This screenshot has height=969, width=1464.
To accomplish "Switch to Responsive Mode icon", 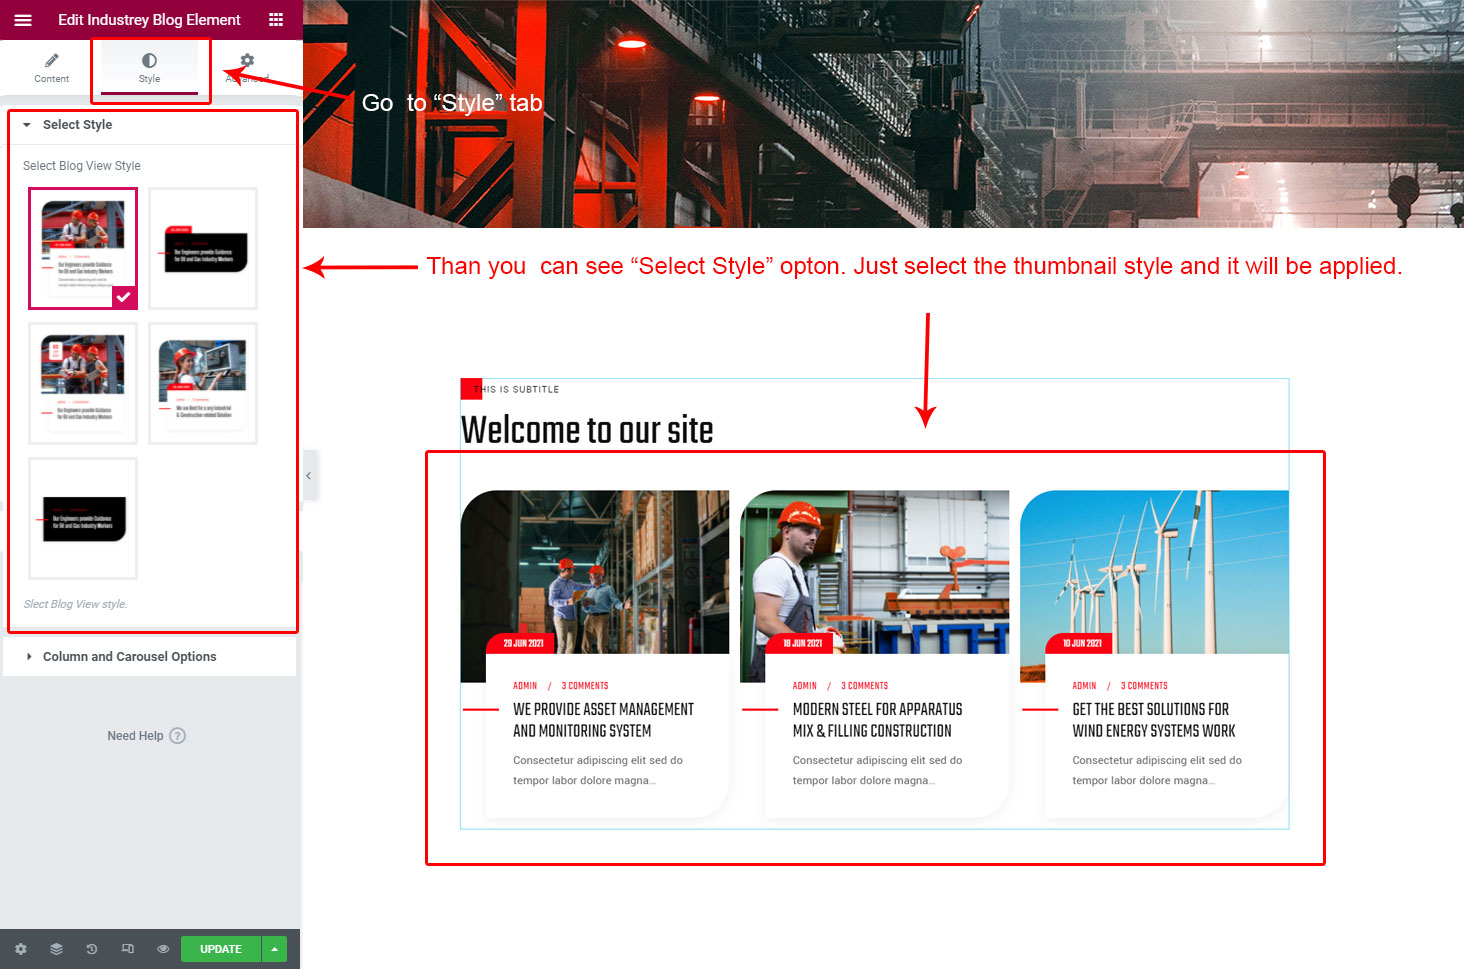I will [127, 949].
